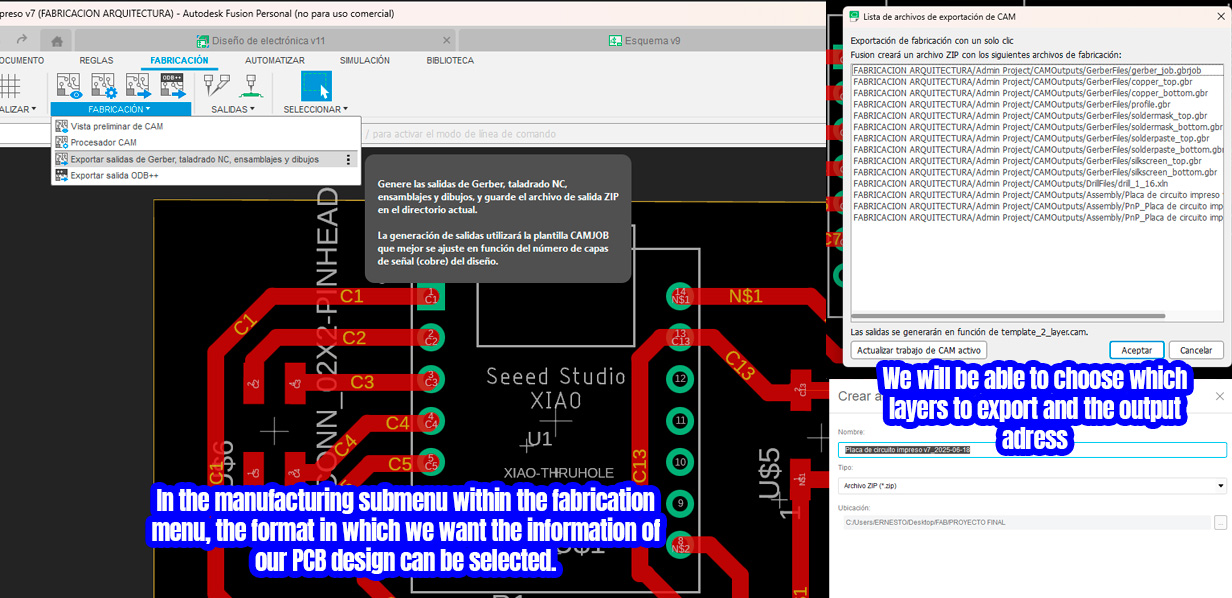The image size is (1232, 598).
Task: Click the Gerber export icon with blue arrow
Action: click(x=138, y=85)
